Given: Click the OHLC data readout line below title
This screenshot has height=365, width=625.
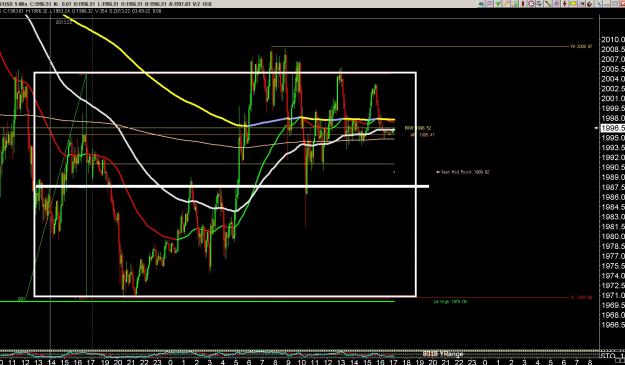Looking at the screenshot, I should point(81,11).
